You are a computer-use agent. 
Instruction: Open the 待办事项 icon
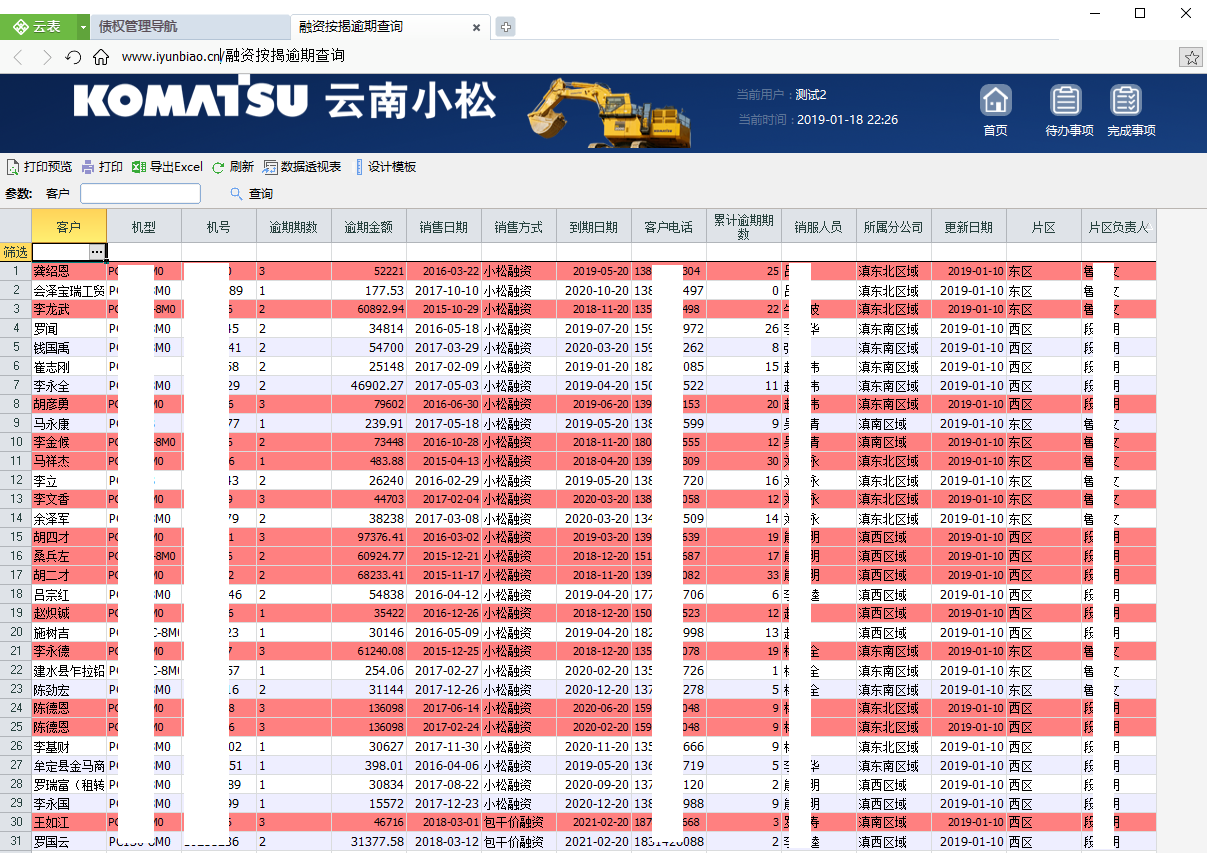[1068, 110]
